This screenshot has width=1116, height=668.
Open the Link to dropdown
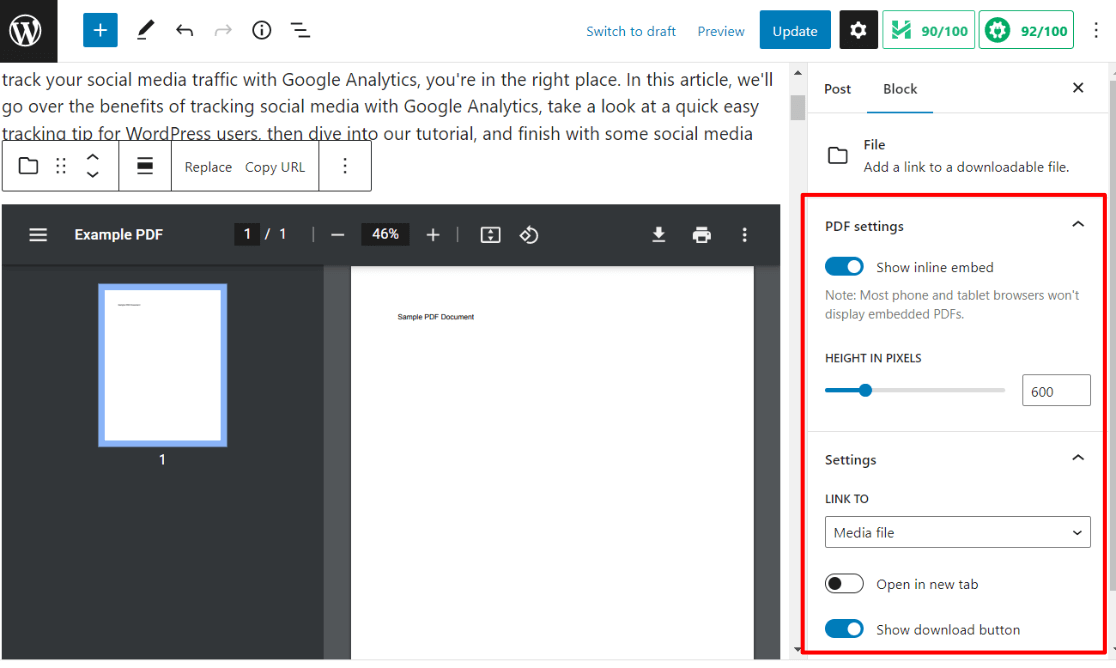[x=957, y=532]
